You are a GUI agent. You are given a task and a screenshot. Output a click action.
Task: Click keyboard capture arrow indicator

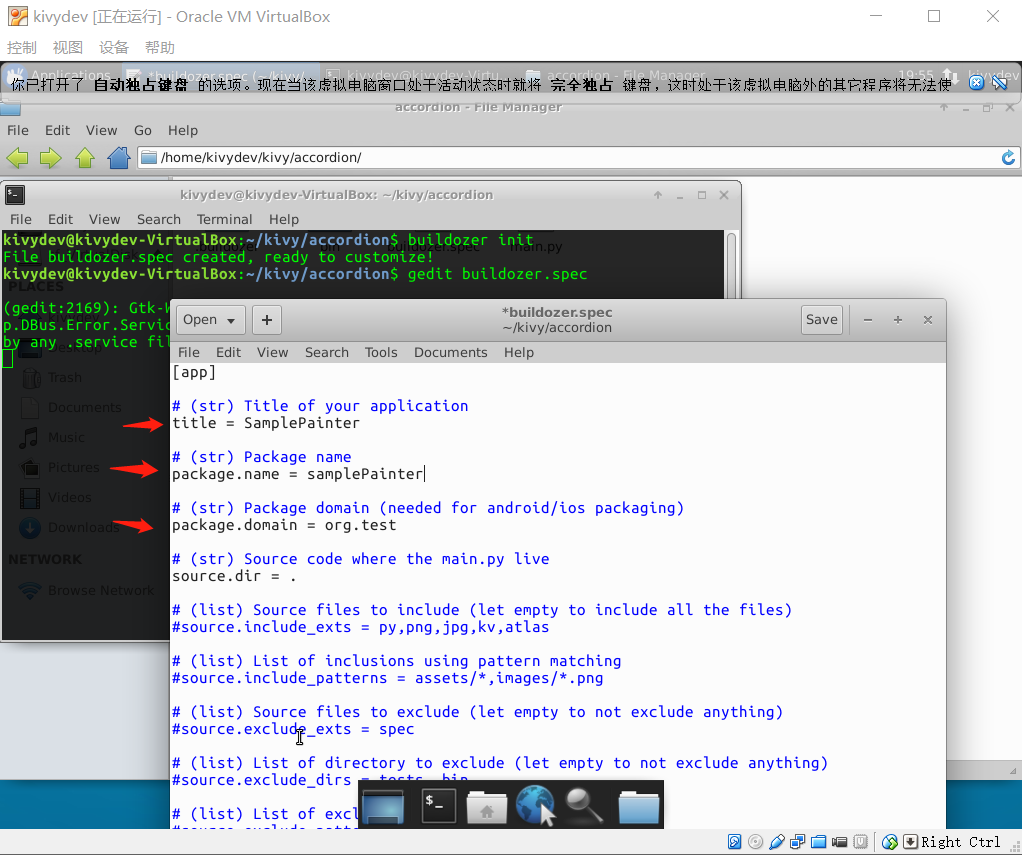pyautogui.click(x=911, y=842)
